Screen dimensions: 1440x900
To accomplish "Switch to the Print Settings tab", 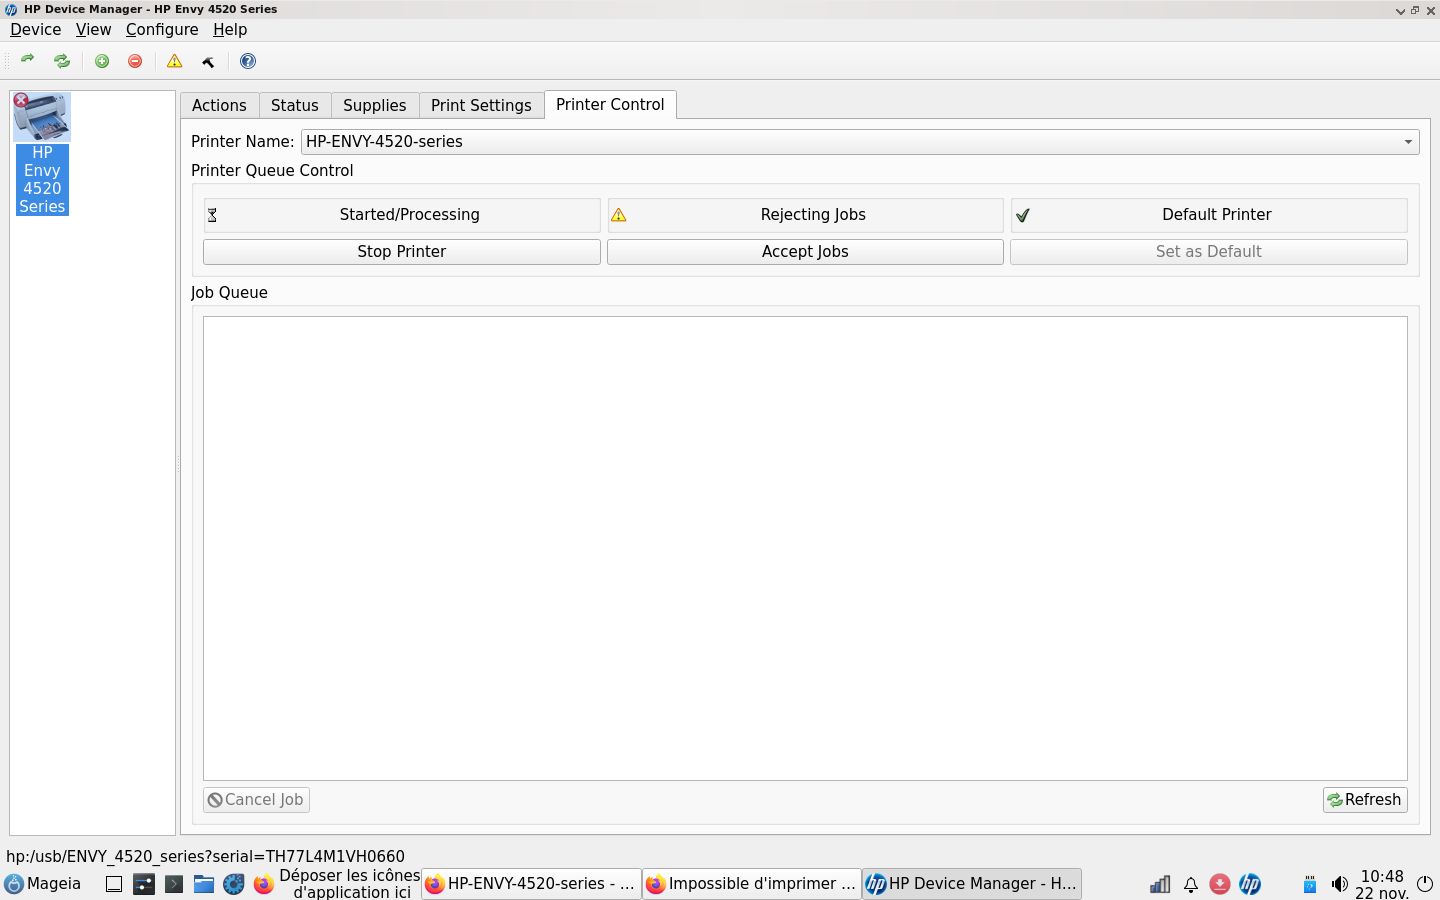I will [481, 106].
